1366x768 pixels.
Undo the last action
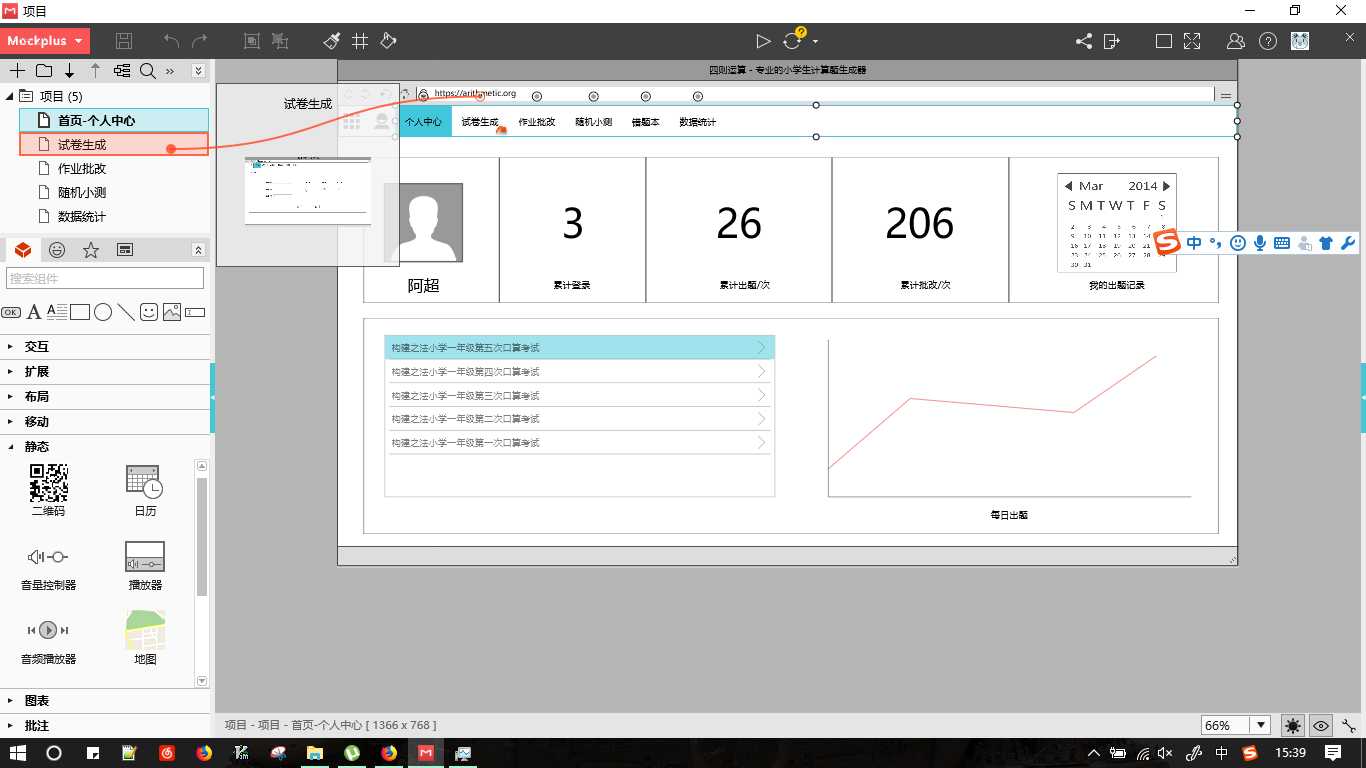172,41
